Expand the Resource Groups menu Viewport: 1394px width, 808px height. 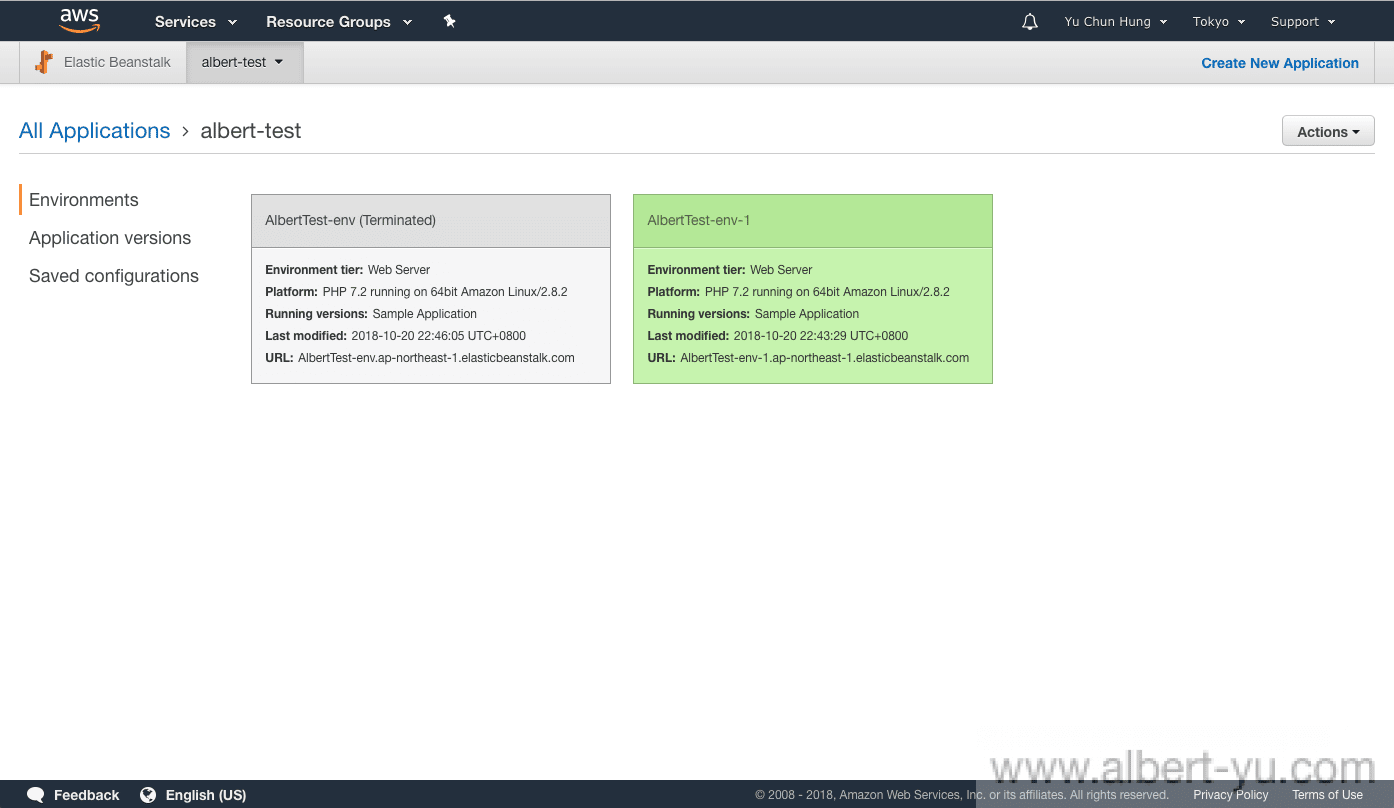[339, 21]
